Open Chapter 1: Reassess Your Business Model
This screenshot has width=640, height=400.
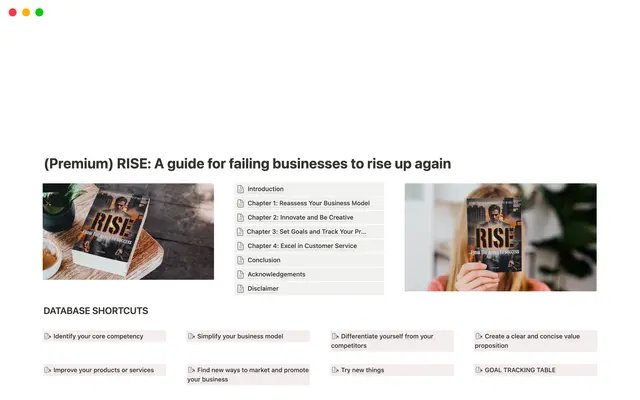click(x=308, y=203)
